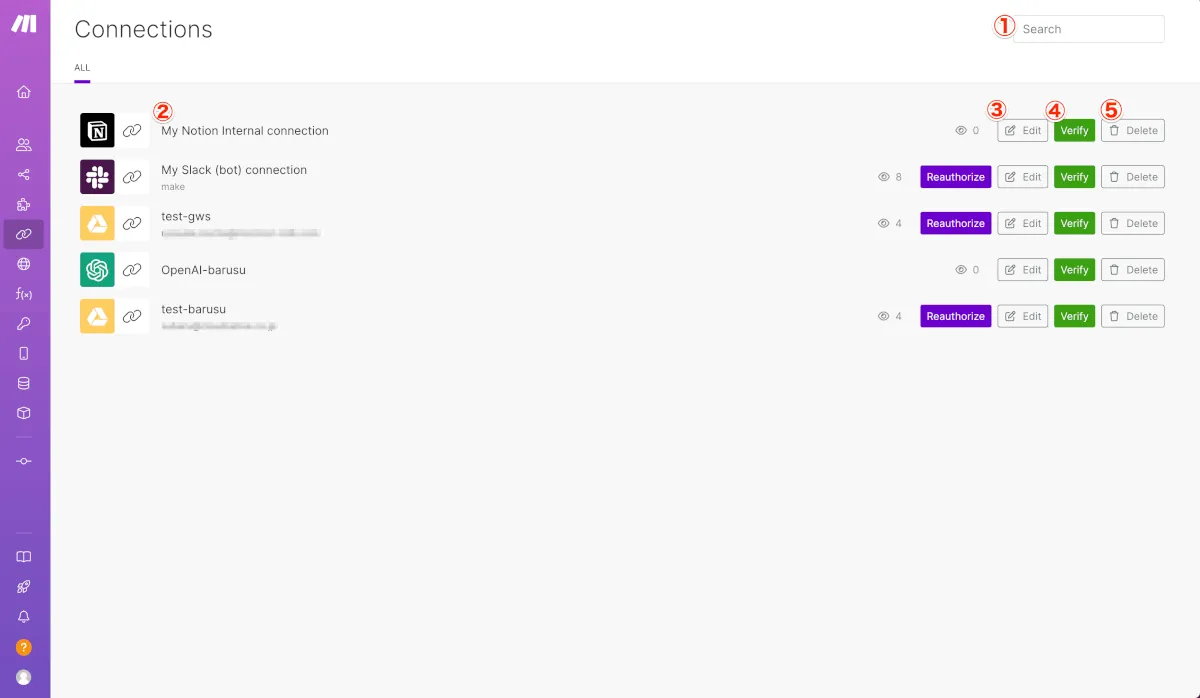Reauthorize the test-gws connection
Screen dimensions: 1200x698
click(x=955, y=223)
